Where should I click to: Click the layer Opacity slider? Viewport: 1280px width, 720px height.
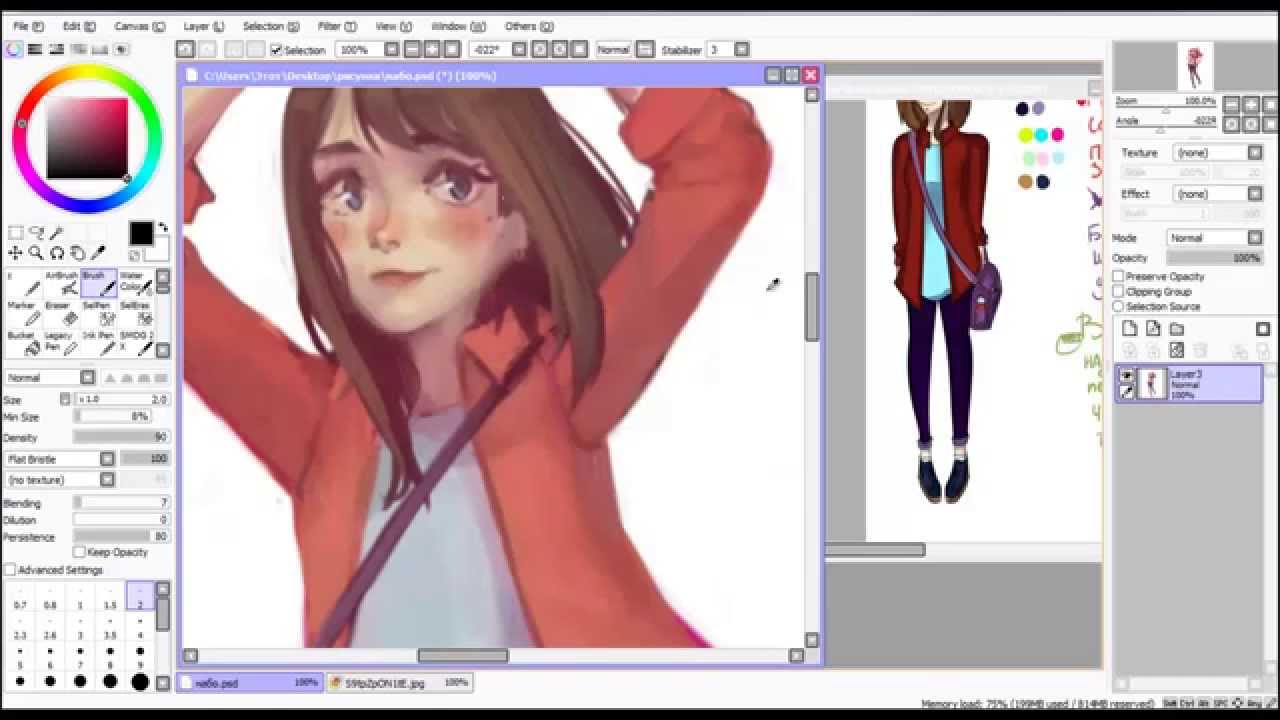(x=1215, y=258)
